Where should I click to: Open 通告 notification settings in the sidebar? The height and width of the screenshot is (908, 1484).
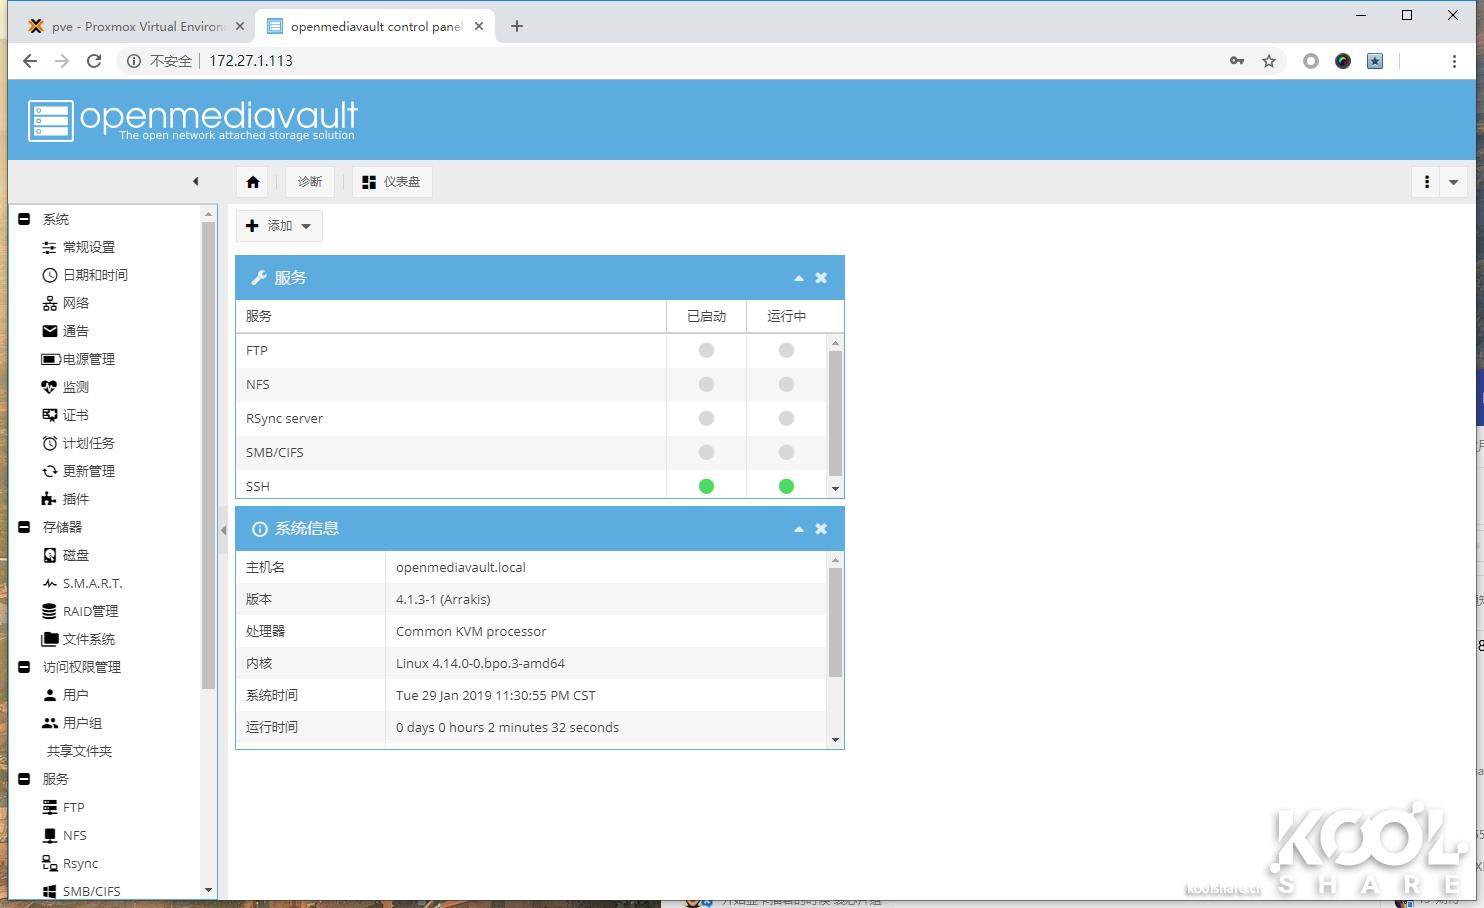66,331
